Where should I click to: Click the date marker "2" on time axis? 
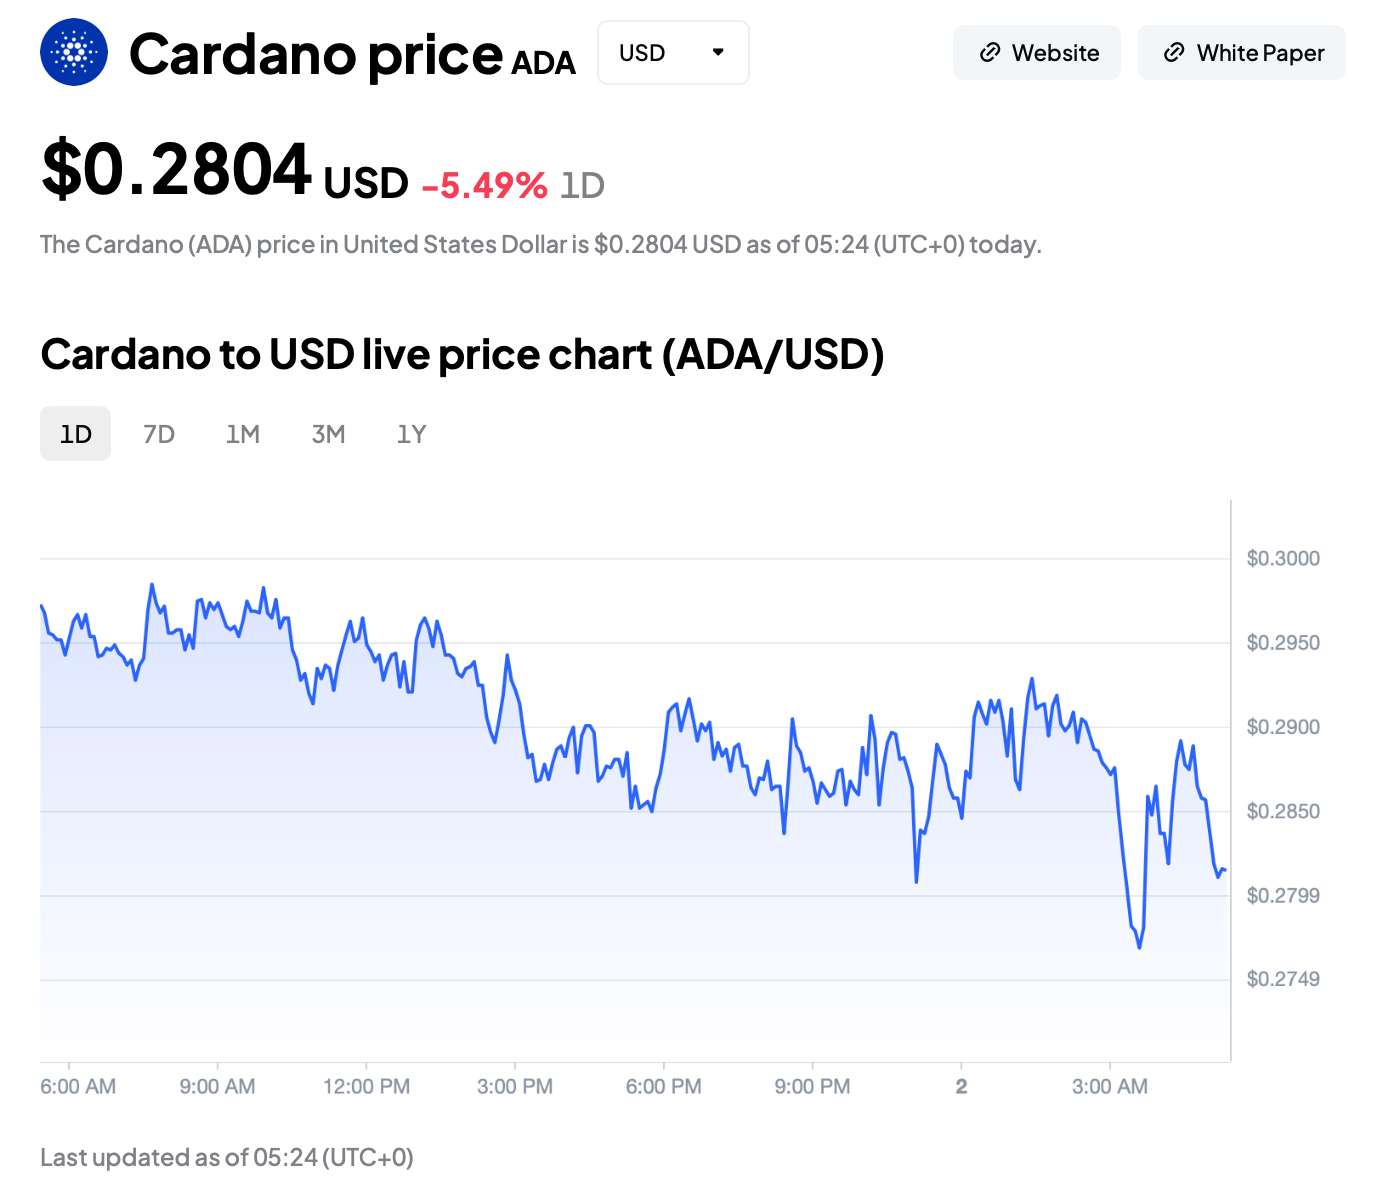[x=961, y=1086]
